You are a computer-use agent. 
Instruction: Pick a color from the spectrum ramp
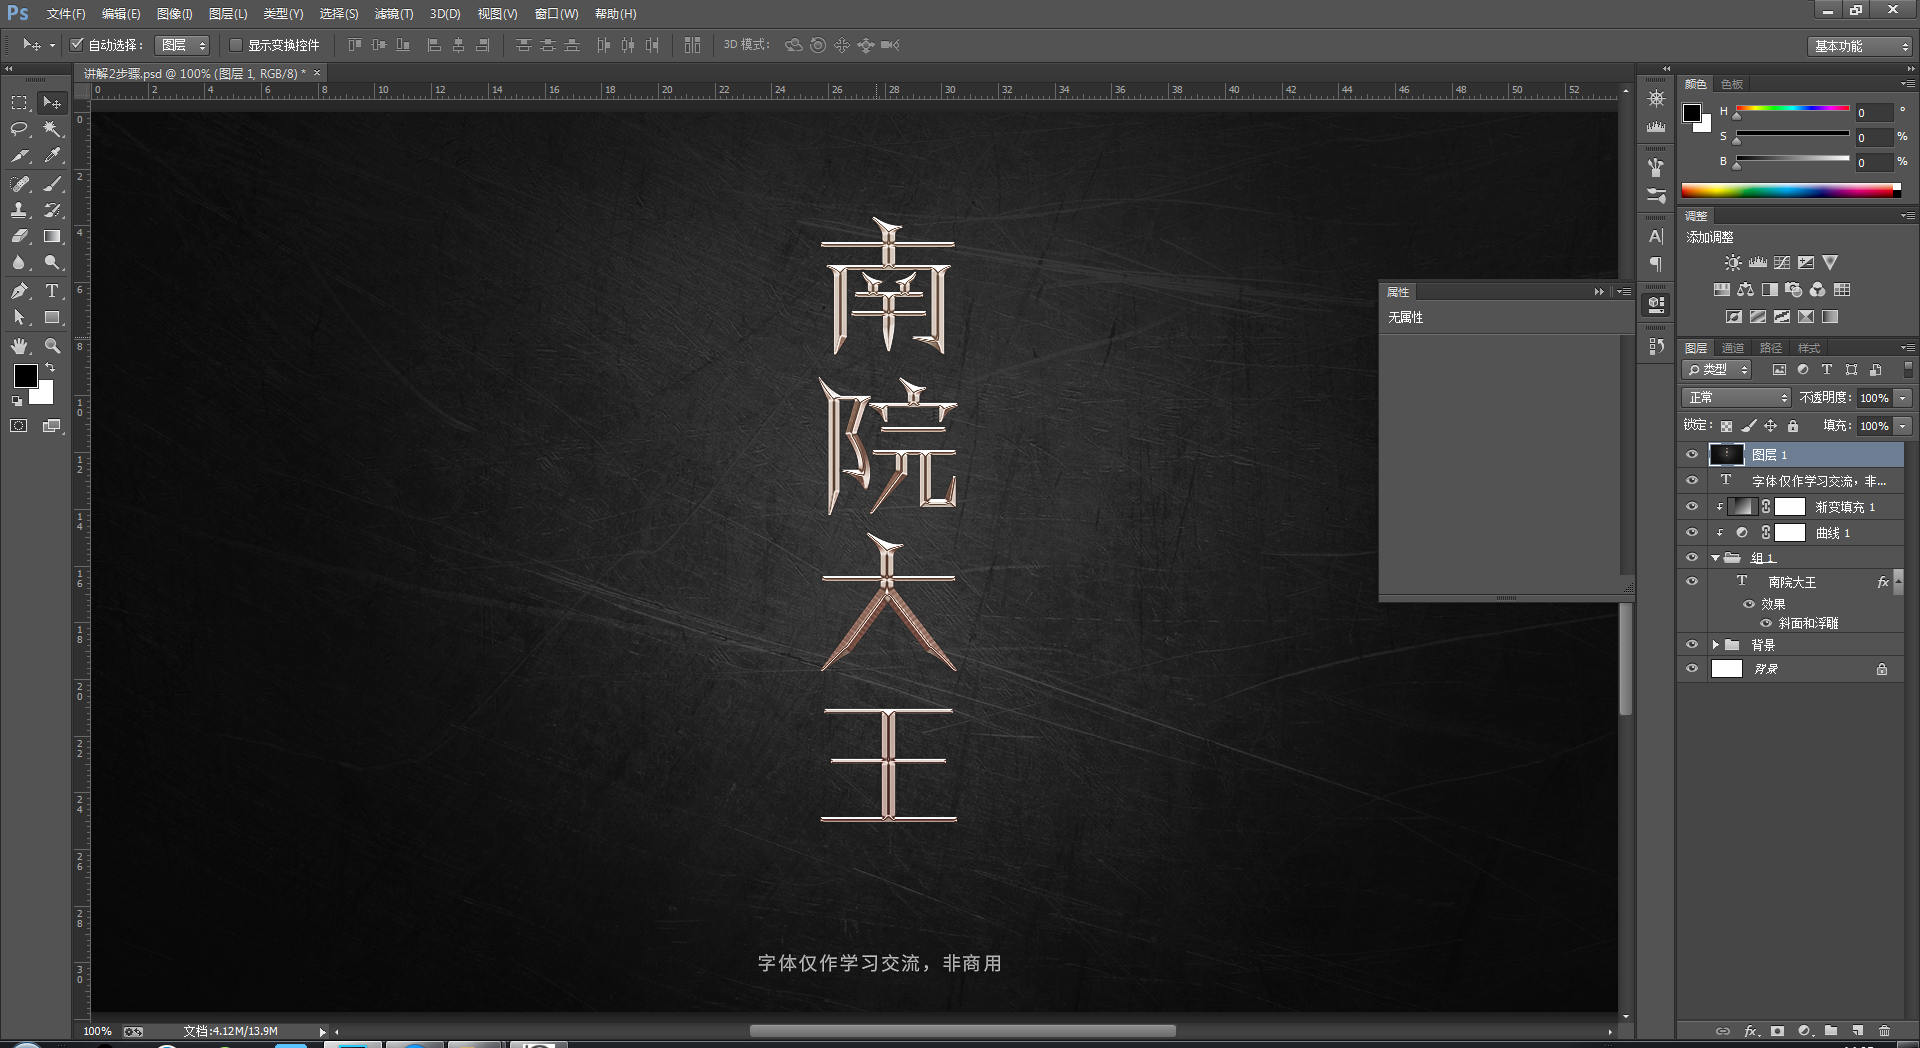1791,190
